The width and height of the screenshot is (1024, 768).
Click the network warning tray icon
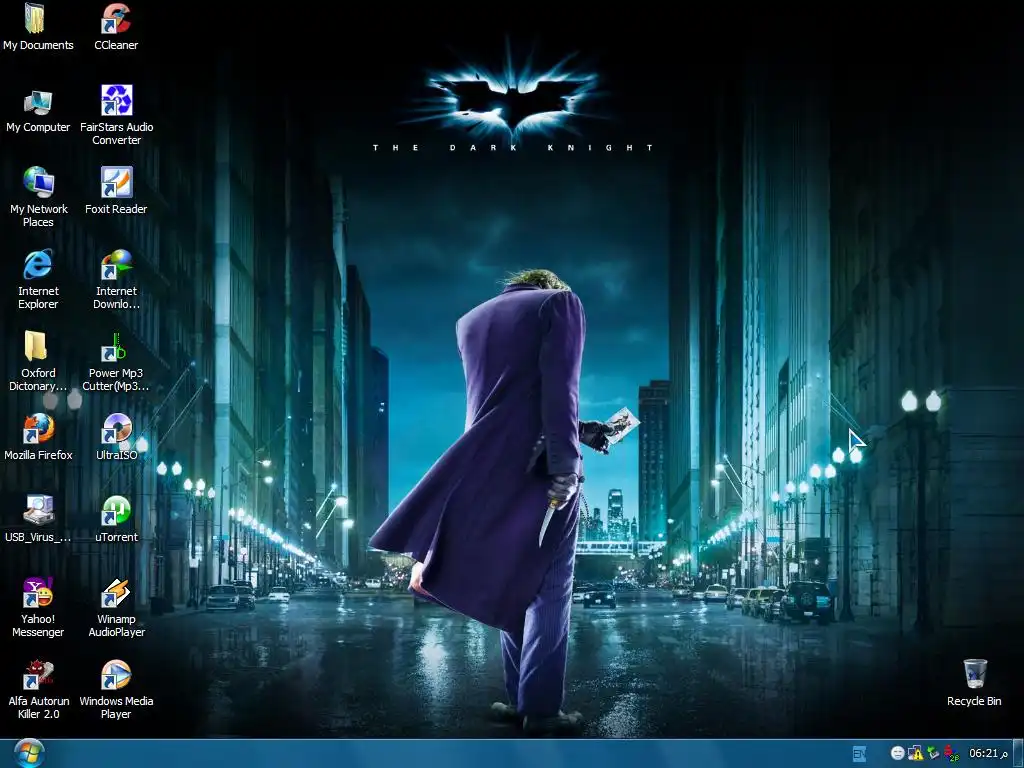(x=916, y=754)
